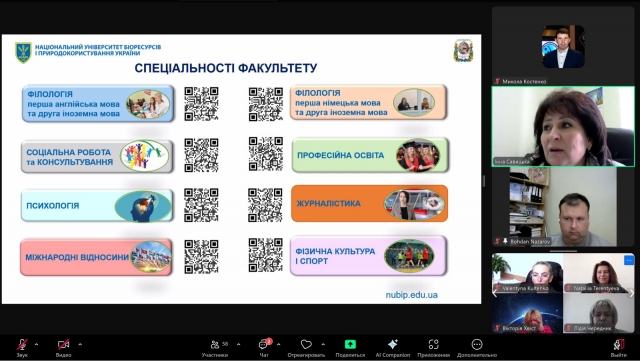
Task: Click the orange Журналістика card
Action: 369,203
